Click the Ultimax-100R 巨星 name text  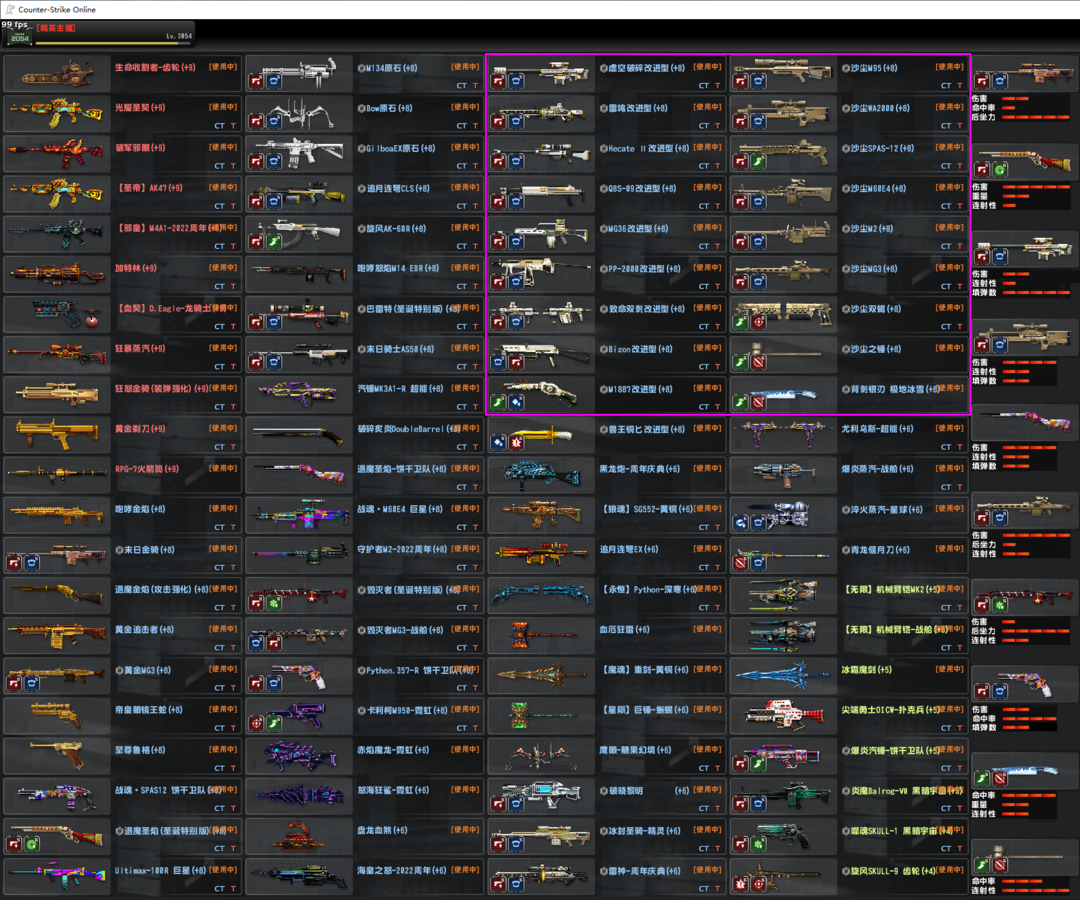[161, 870]
